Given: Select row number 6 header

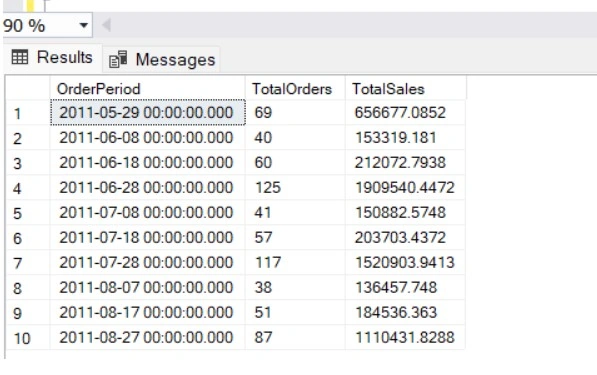Looking at the screenshot, I should [28, 238].
